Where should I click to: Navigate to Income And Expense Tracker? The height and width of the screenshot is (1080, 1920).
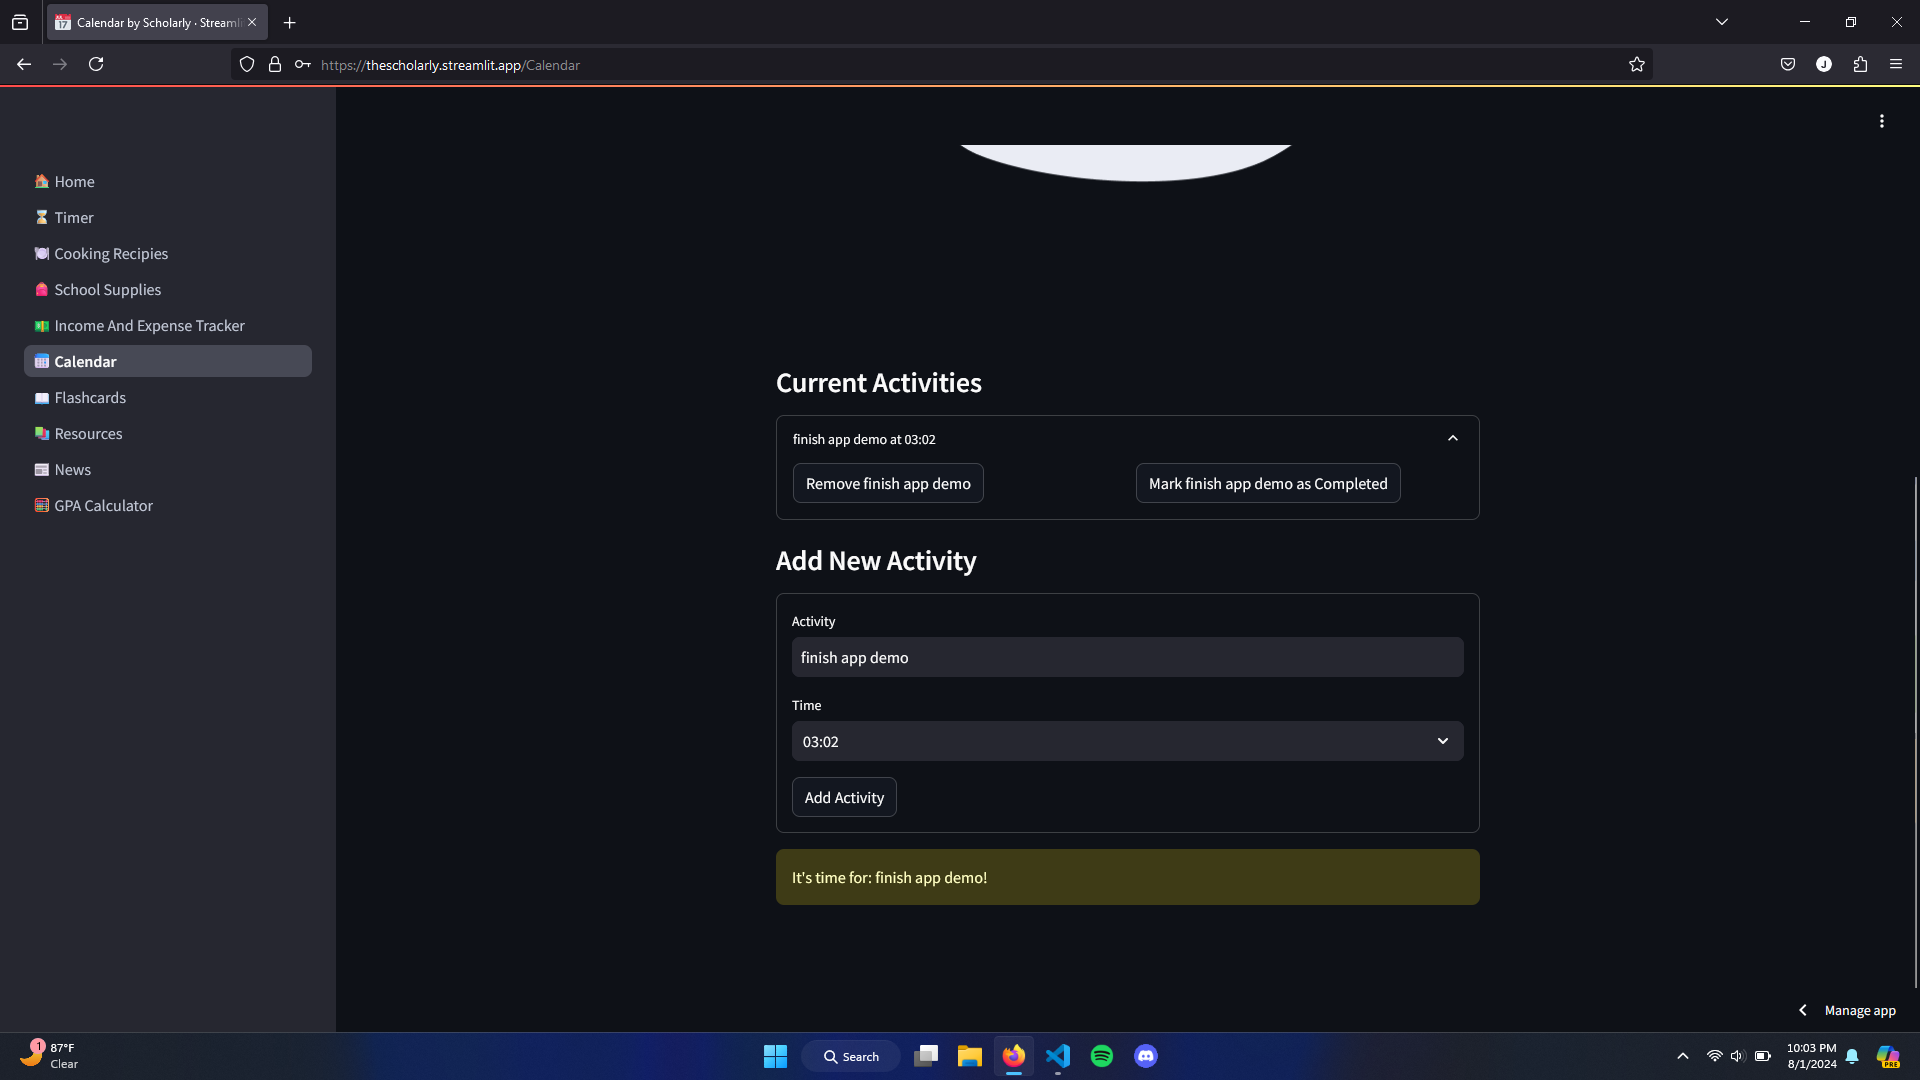[x=149, y=326]
